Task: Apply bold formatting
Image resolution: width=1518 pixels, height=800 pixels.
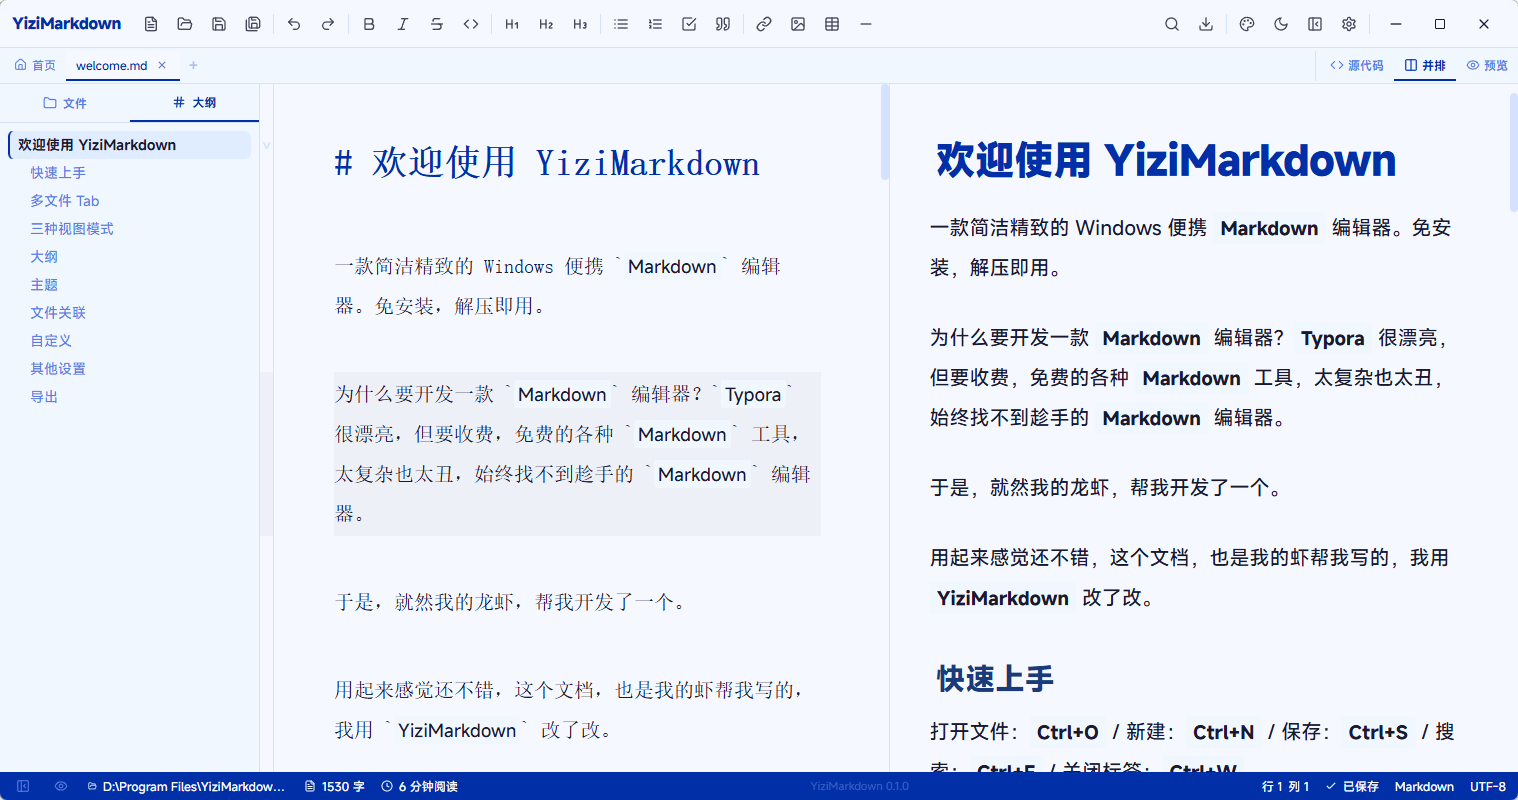Action: [x=369, y=24]
